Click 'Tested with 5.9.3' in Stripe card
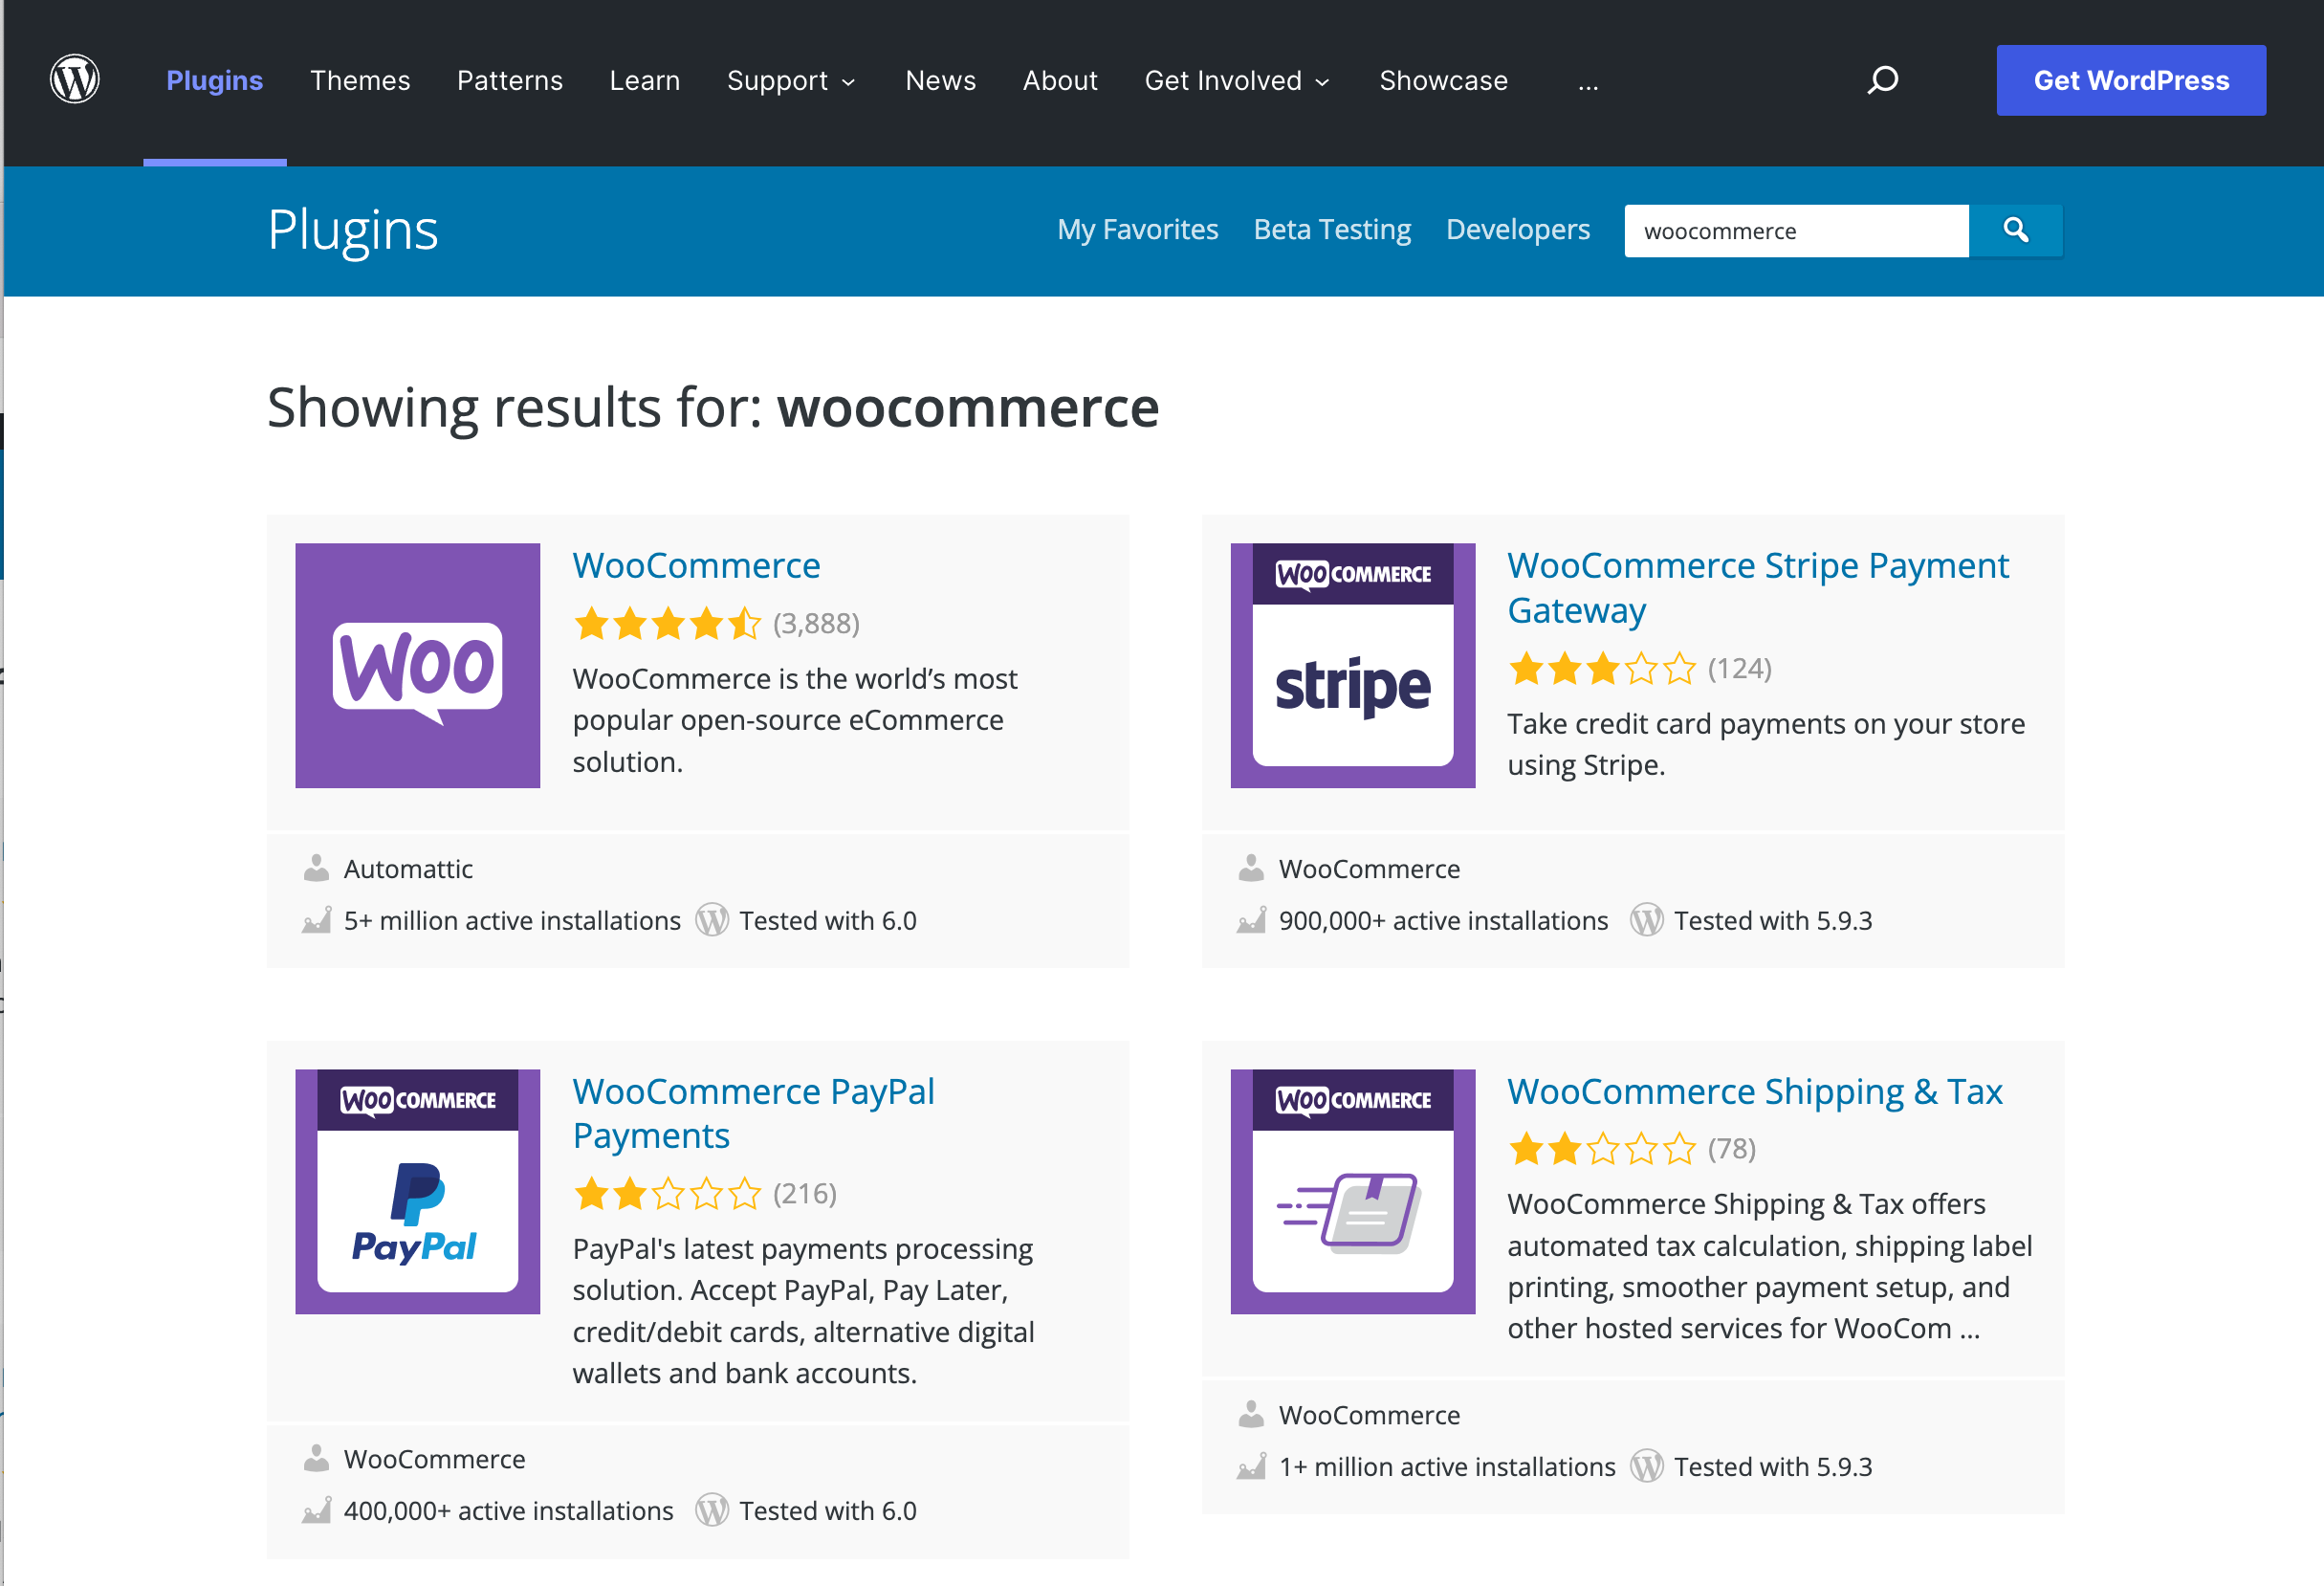 (x=1772, y=921)
